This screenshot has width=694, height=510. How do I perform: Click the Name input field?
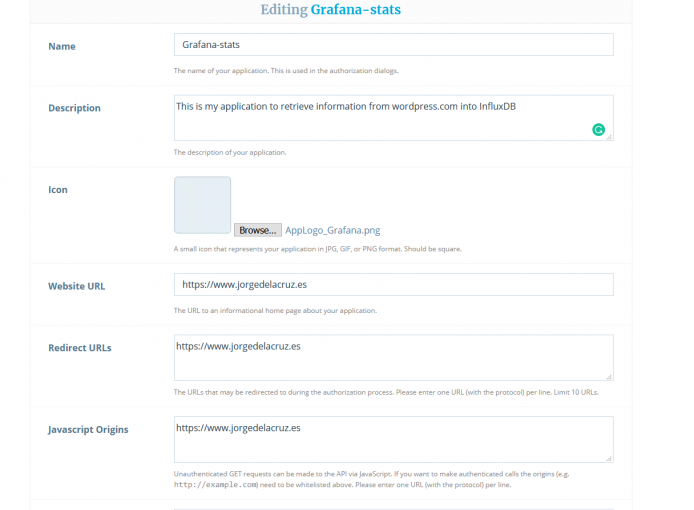click(x=393, y=45)
